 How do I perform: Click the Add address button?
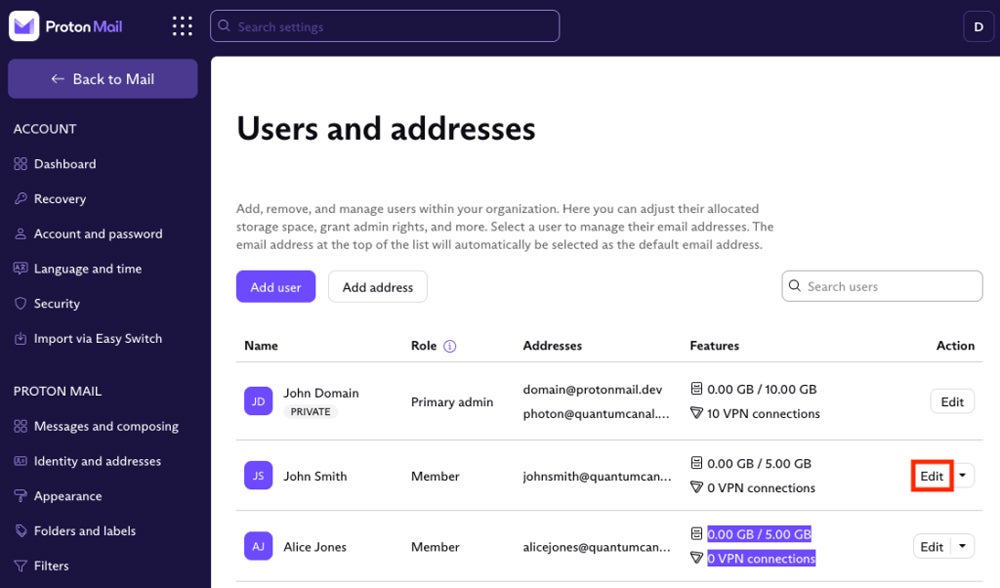click(x=377, y=286)
